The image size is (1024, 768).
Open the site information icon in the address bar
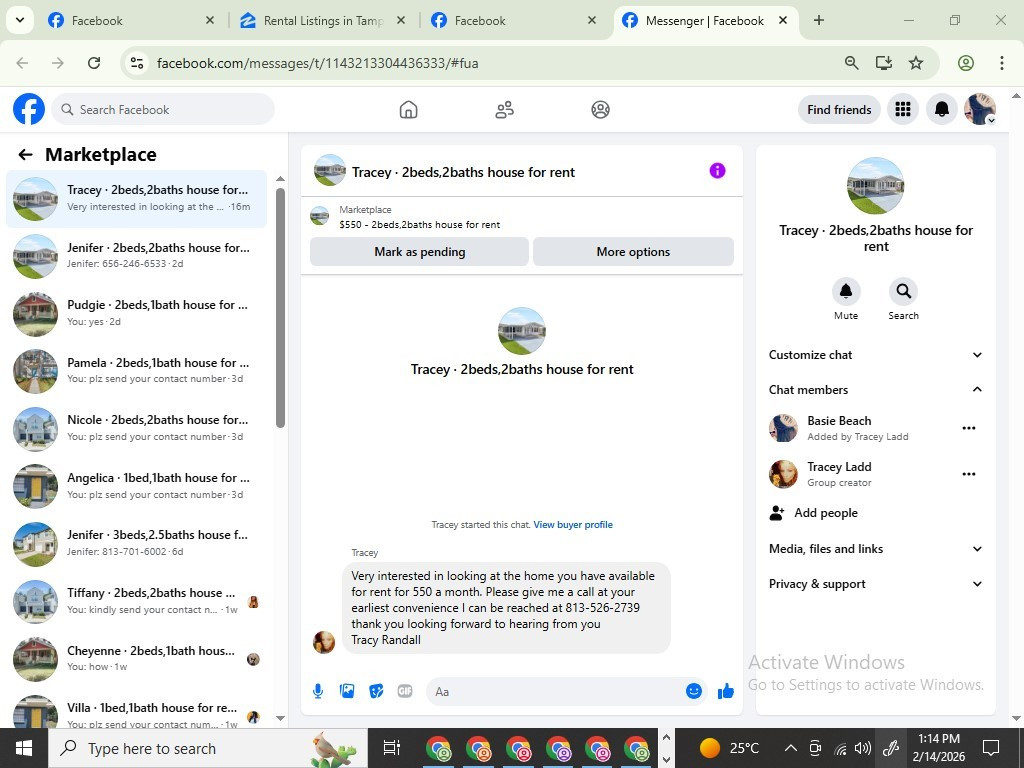click(136, 63)
